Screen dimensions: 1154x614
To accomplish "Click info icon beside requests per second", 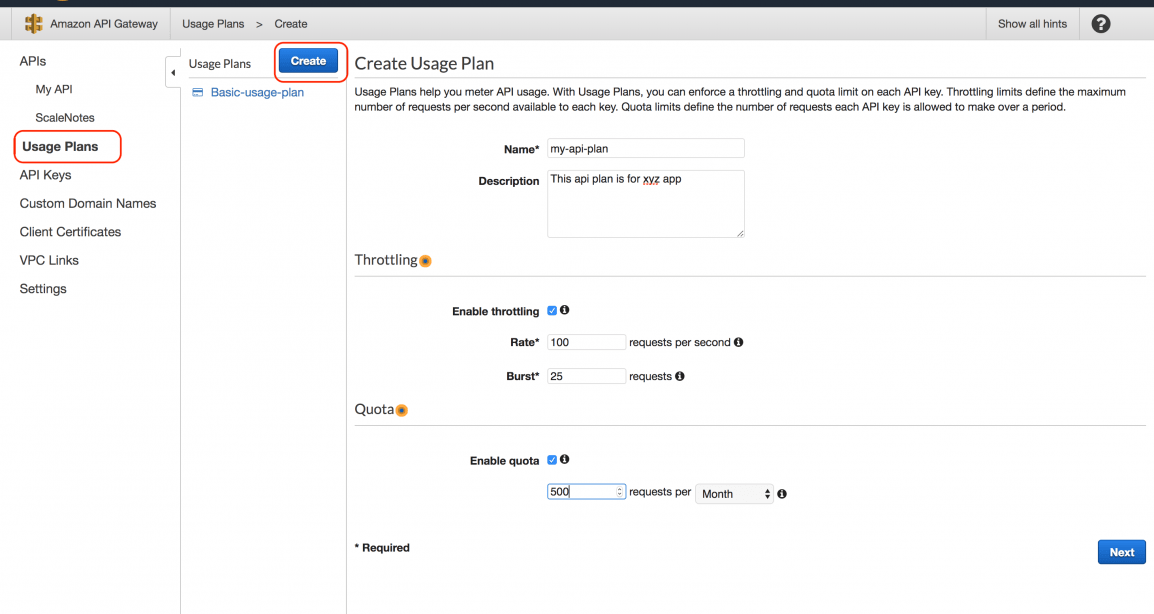I will click(738, 342).
